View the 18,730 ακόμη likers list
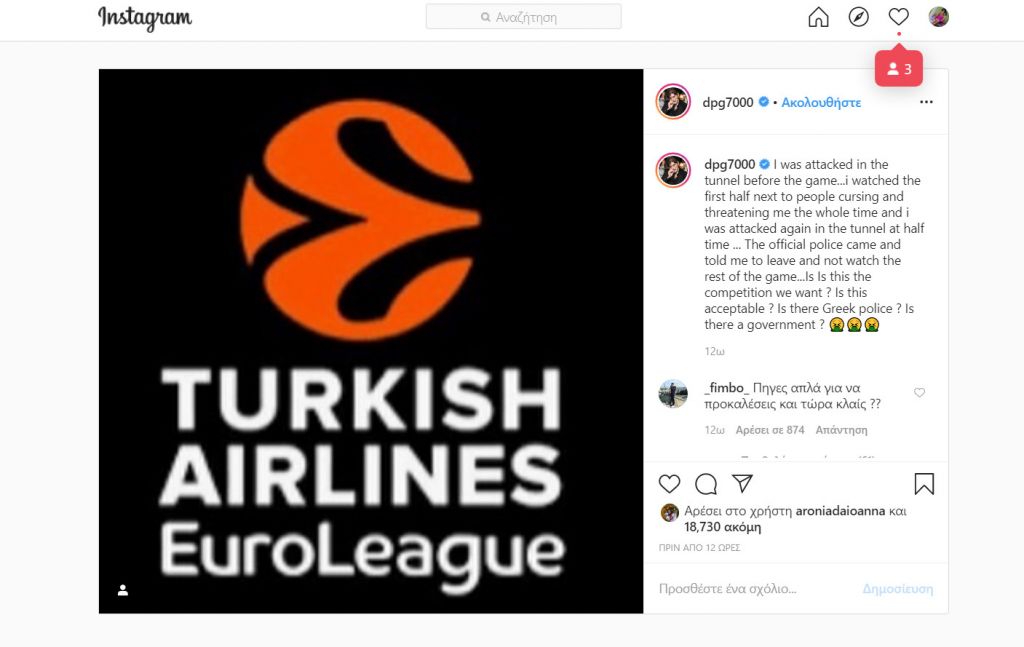The height and width of the screenshot is (647, 1024). (722, 527)
